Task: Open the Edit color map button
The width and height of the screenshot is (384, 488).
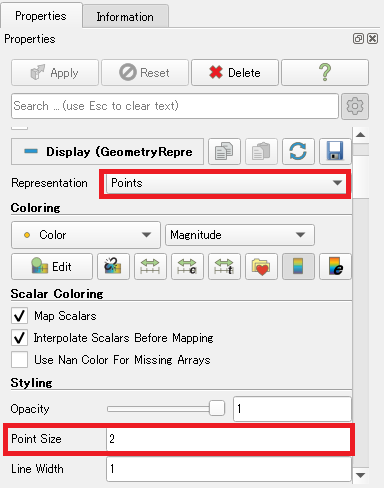Action: [x=52, y=266]
